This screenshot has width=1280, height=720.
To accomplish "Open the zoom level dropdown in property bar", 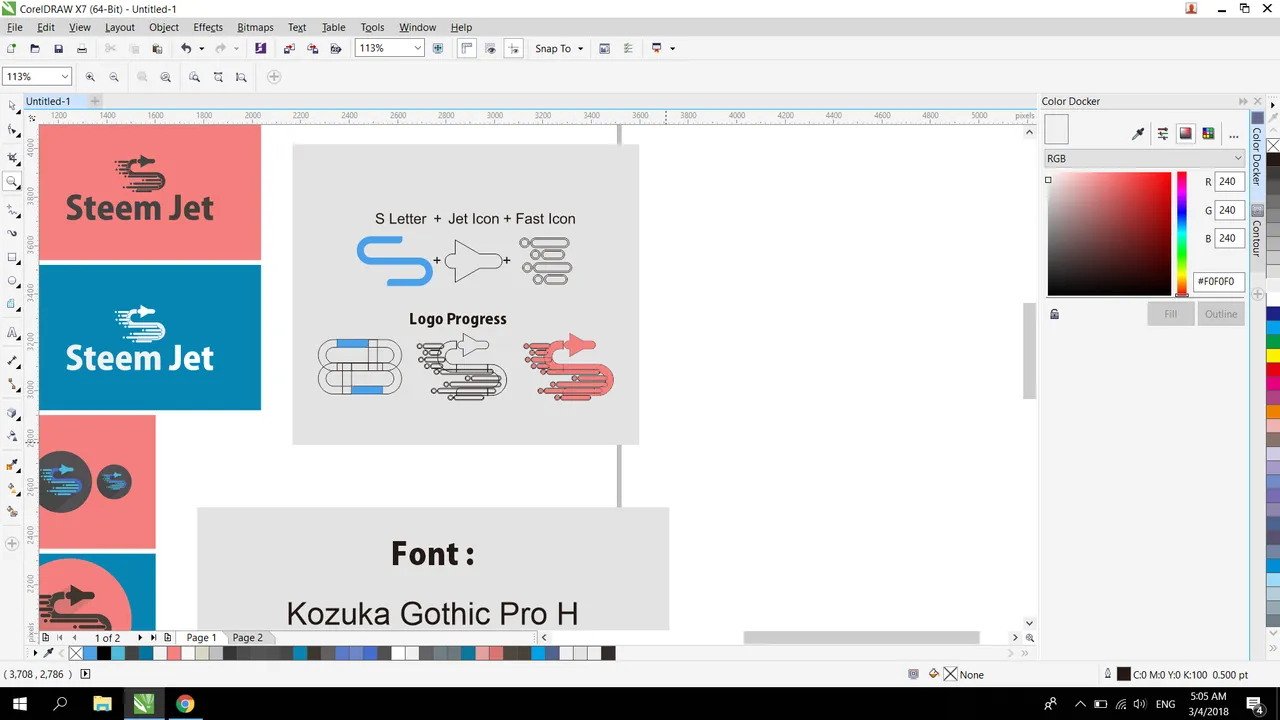I will coord(65,77).
